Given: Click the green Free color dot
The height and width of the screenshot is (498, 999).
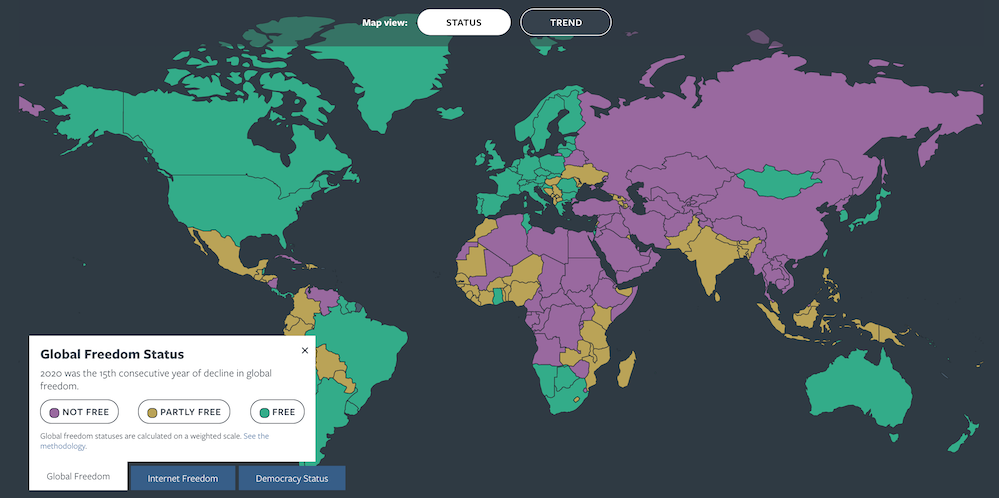Looking at the screenshot, I should tap(264, 411).
